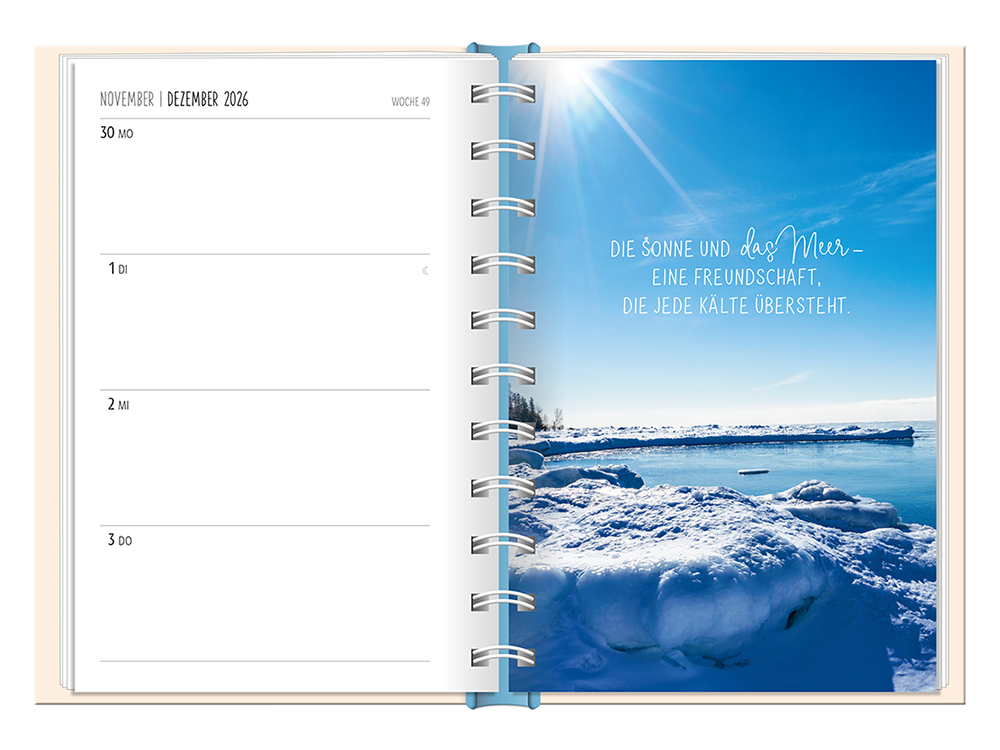Click the small ice chunk floating in water

754,471
